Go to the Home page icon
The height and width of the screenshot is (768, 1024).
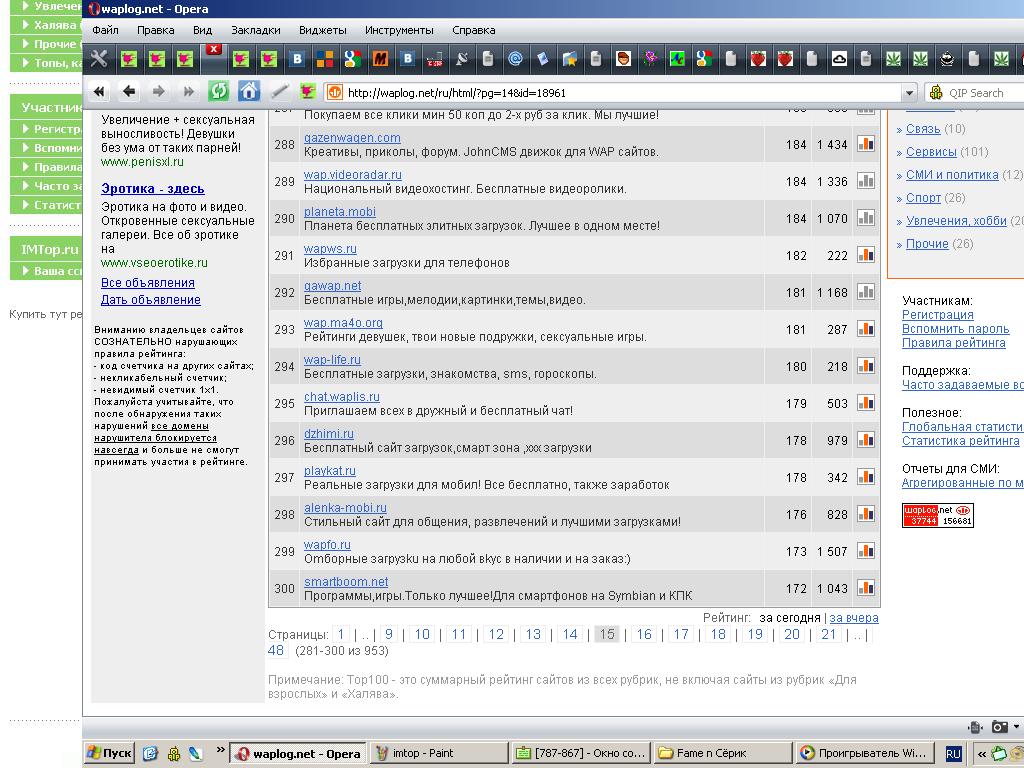pyautogui.click(x=249, y=92)
